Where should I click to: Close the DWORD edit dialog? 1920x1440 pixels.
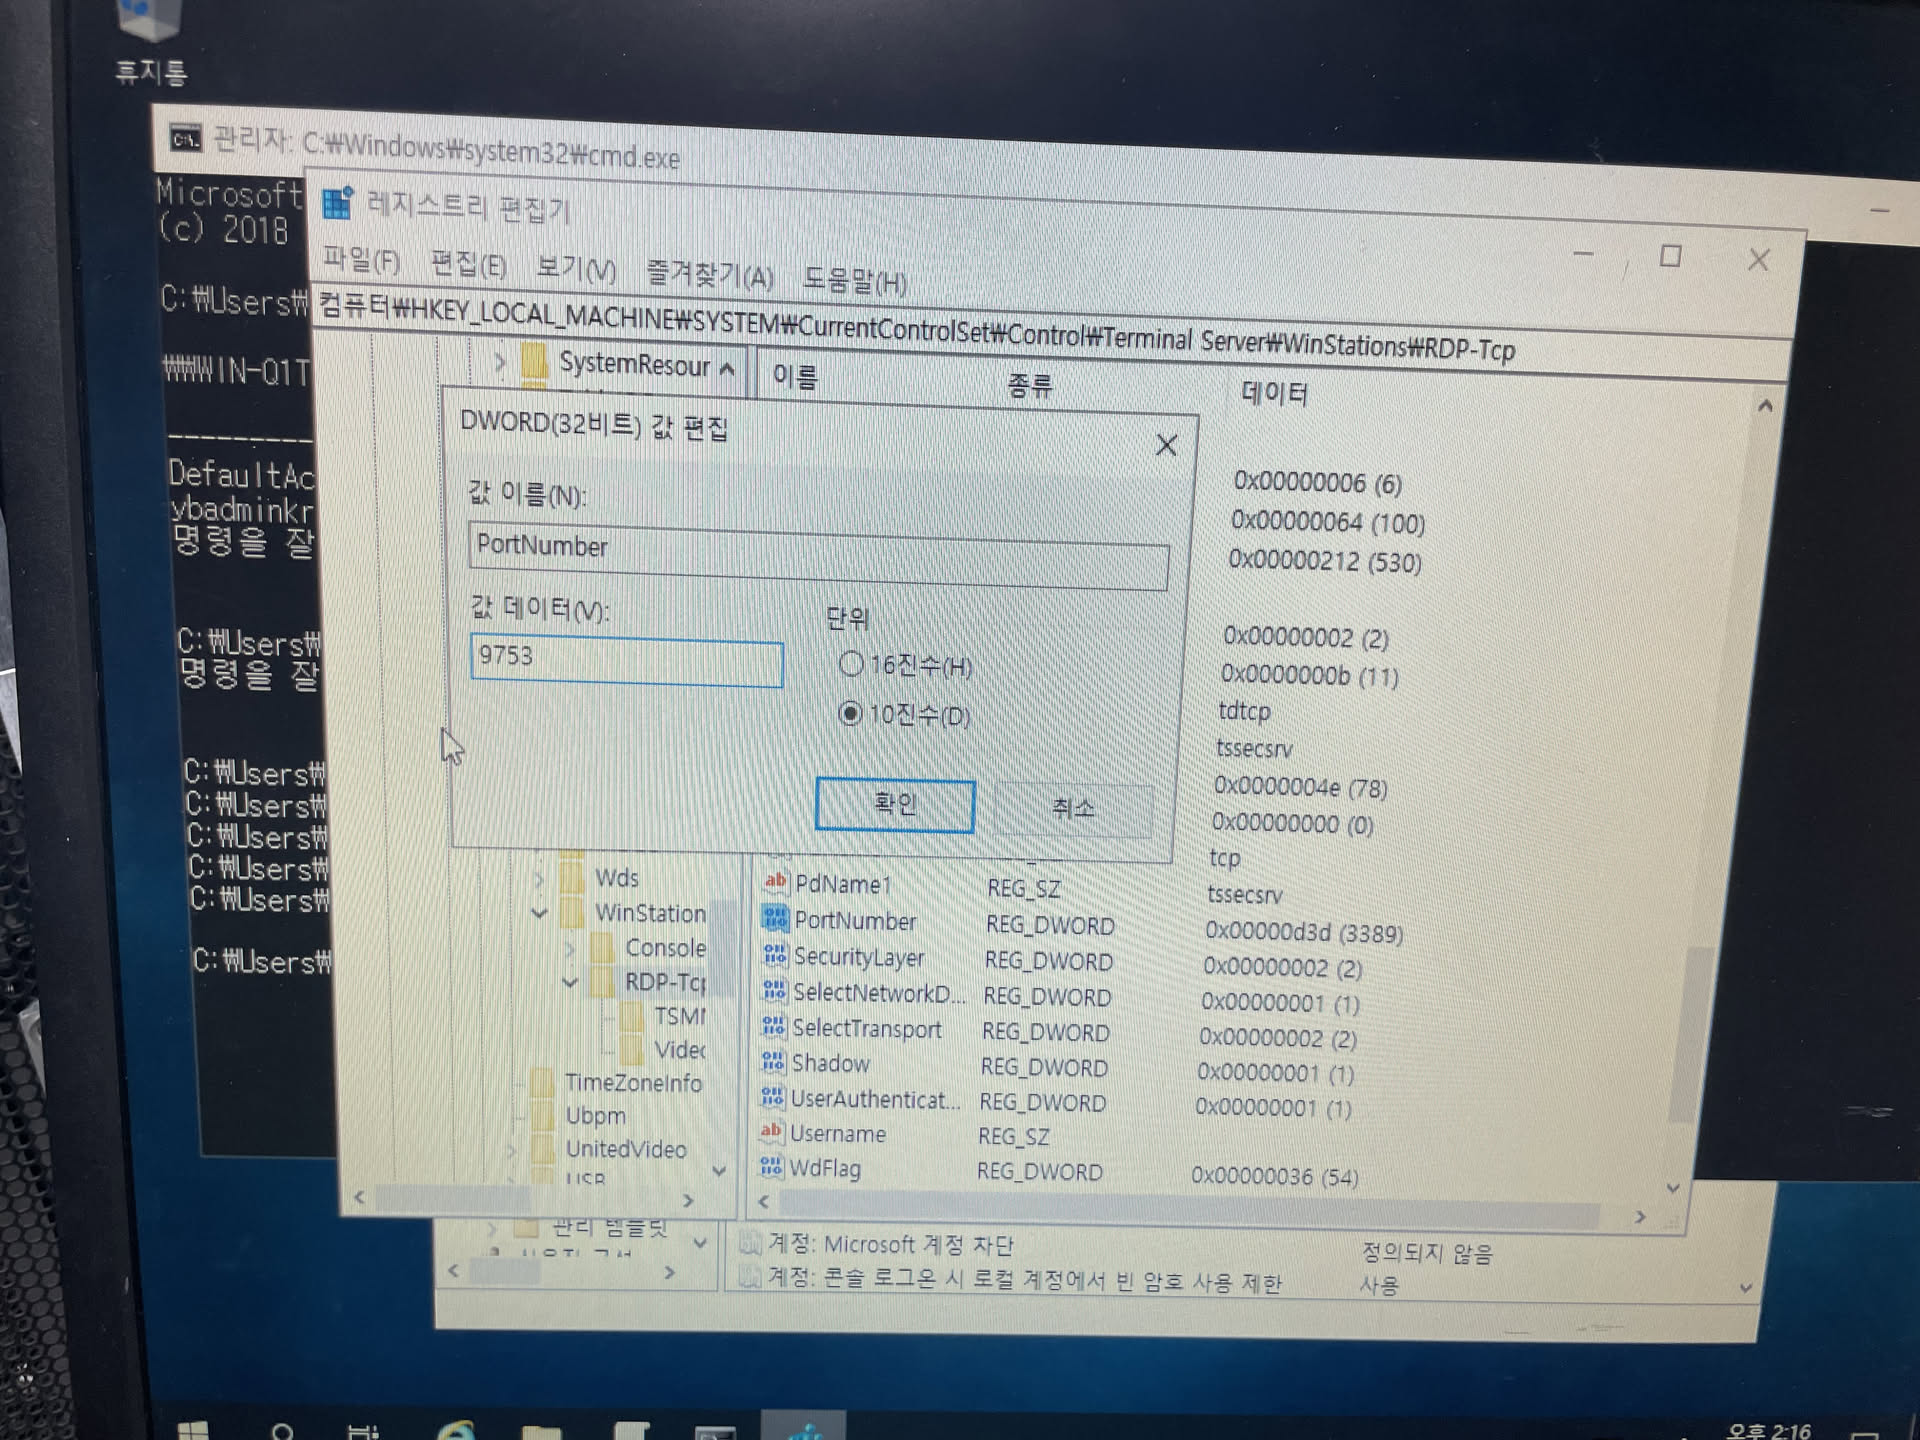coord(1166,445)
